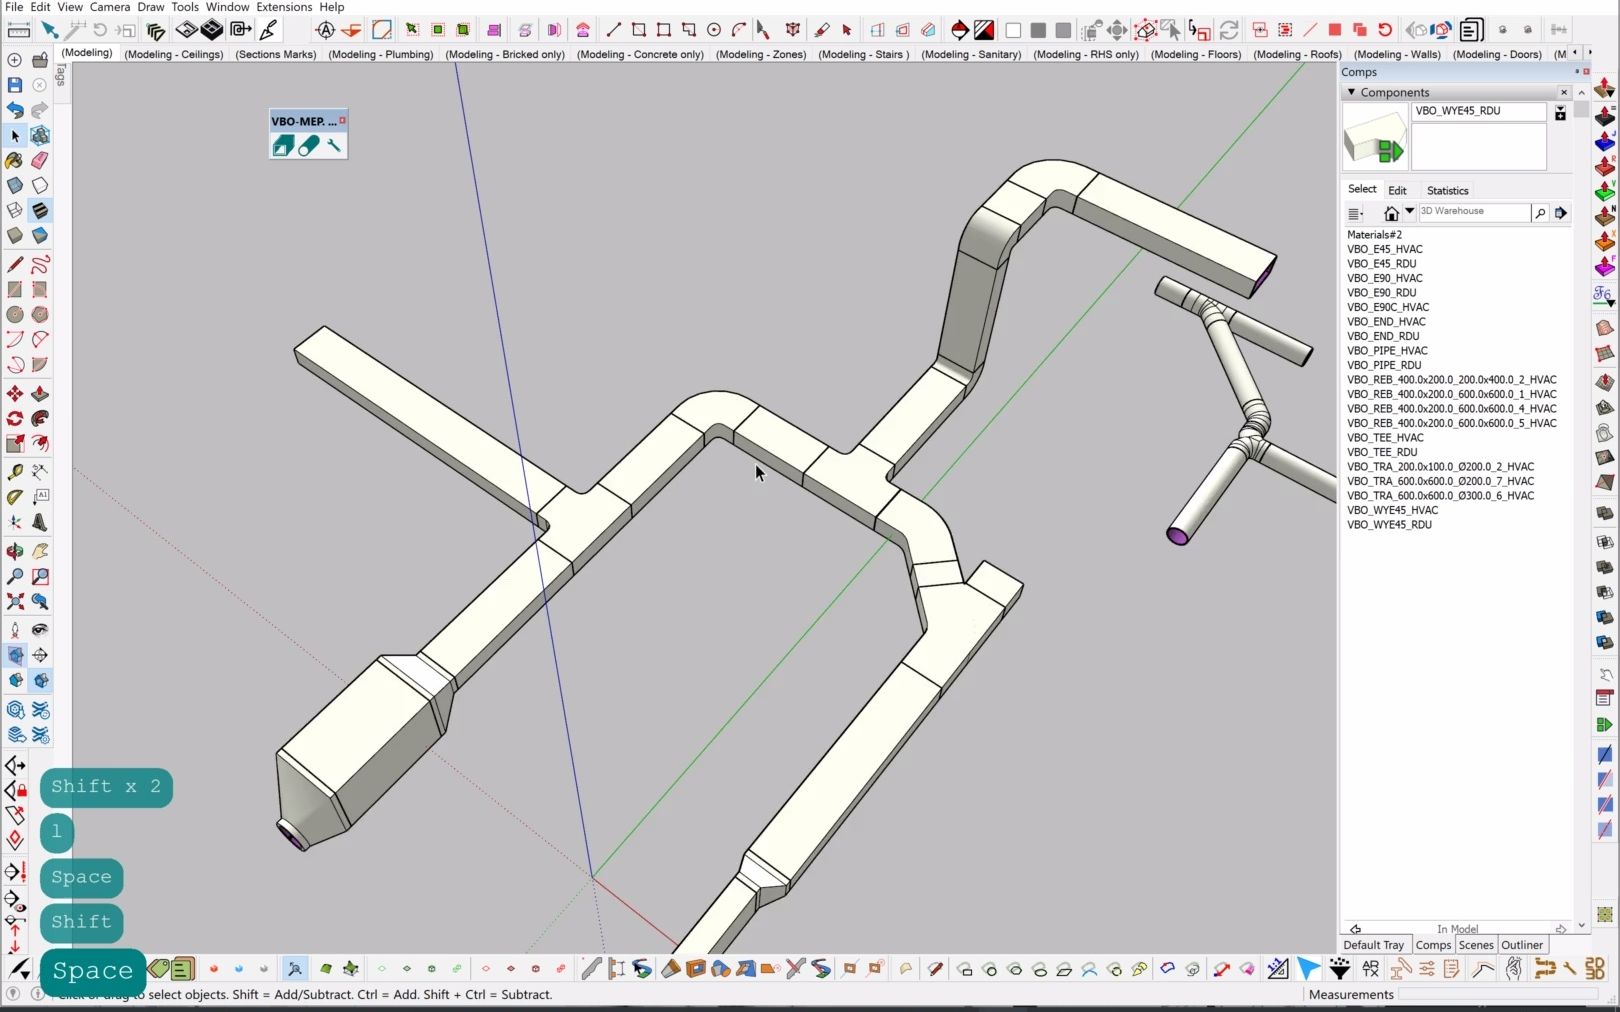The width and height of the screenshot is (1620, 1012).
Task: Click the VBO-MEP duct drawing icon
Action: [x=283, y=146]
